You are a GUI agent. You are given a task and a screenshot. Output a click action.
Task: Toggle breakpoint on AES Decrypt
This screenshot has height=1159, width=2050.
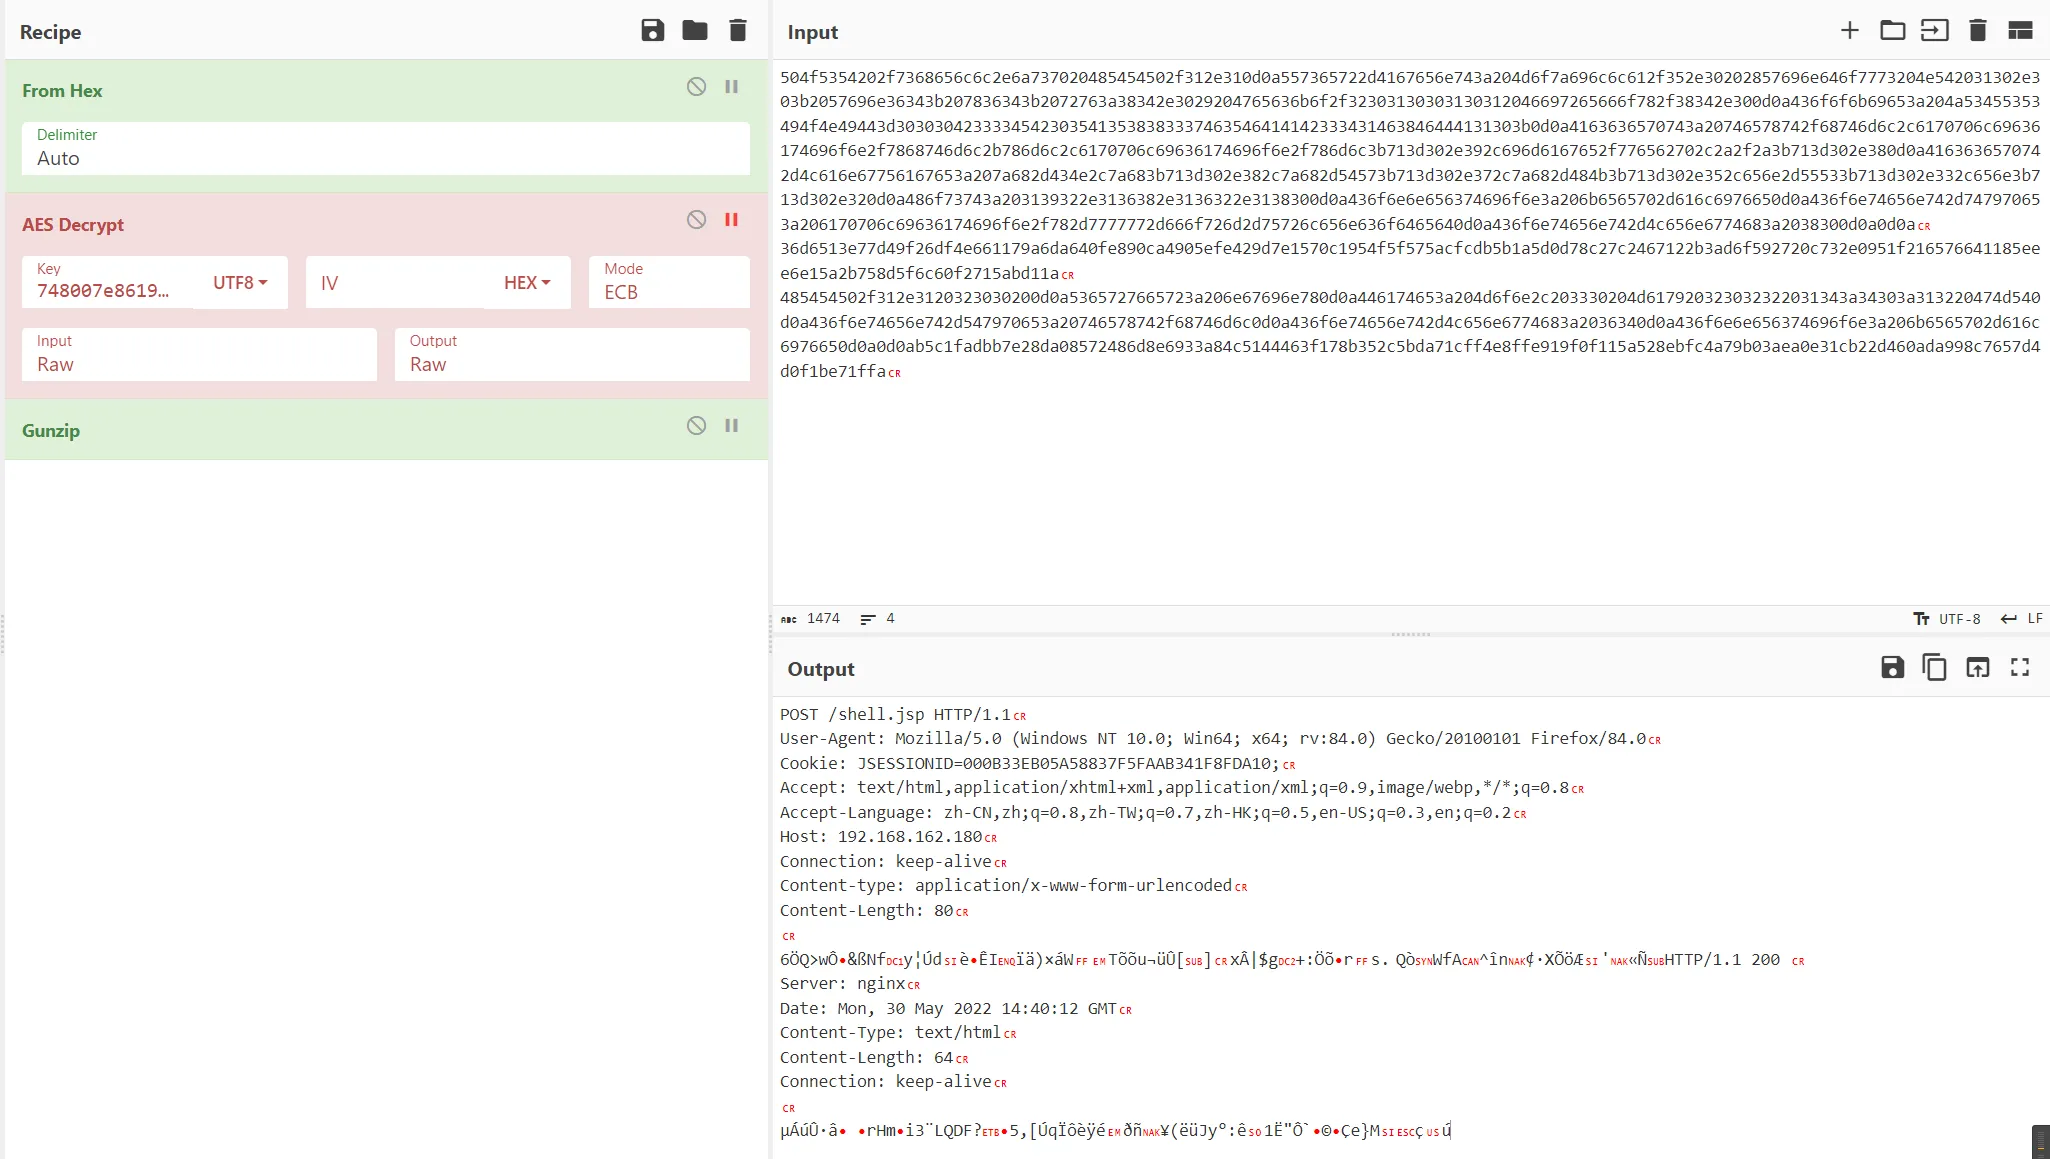tap(732, 220)
